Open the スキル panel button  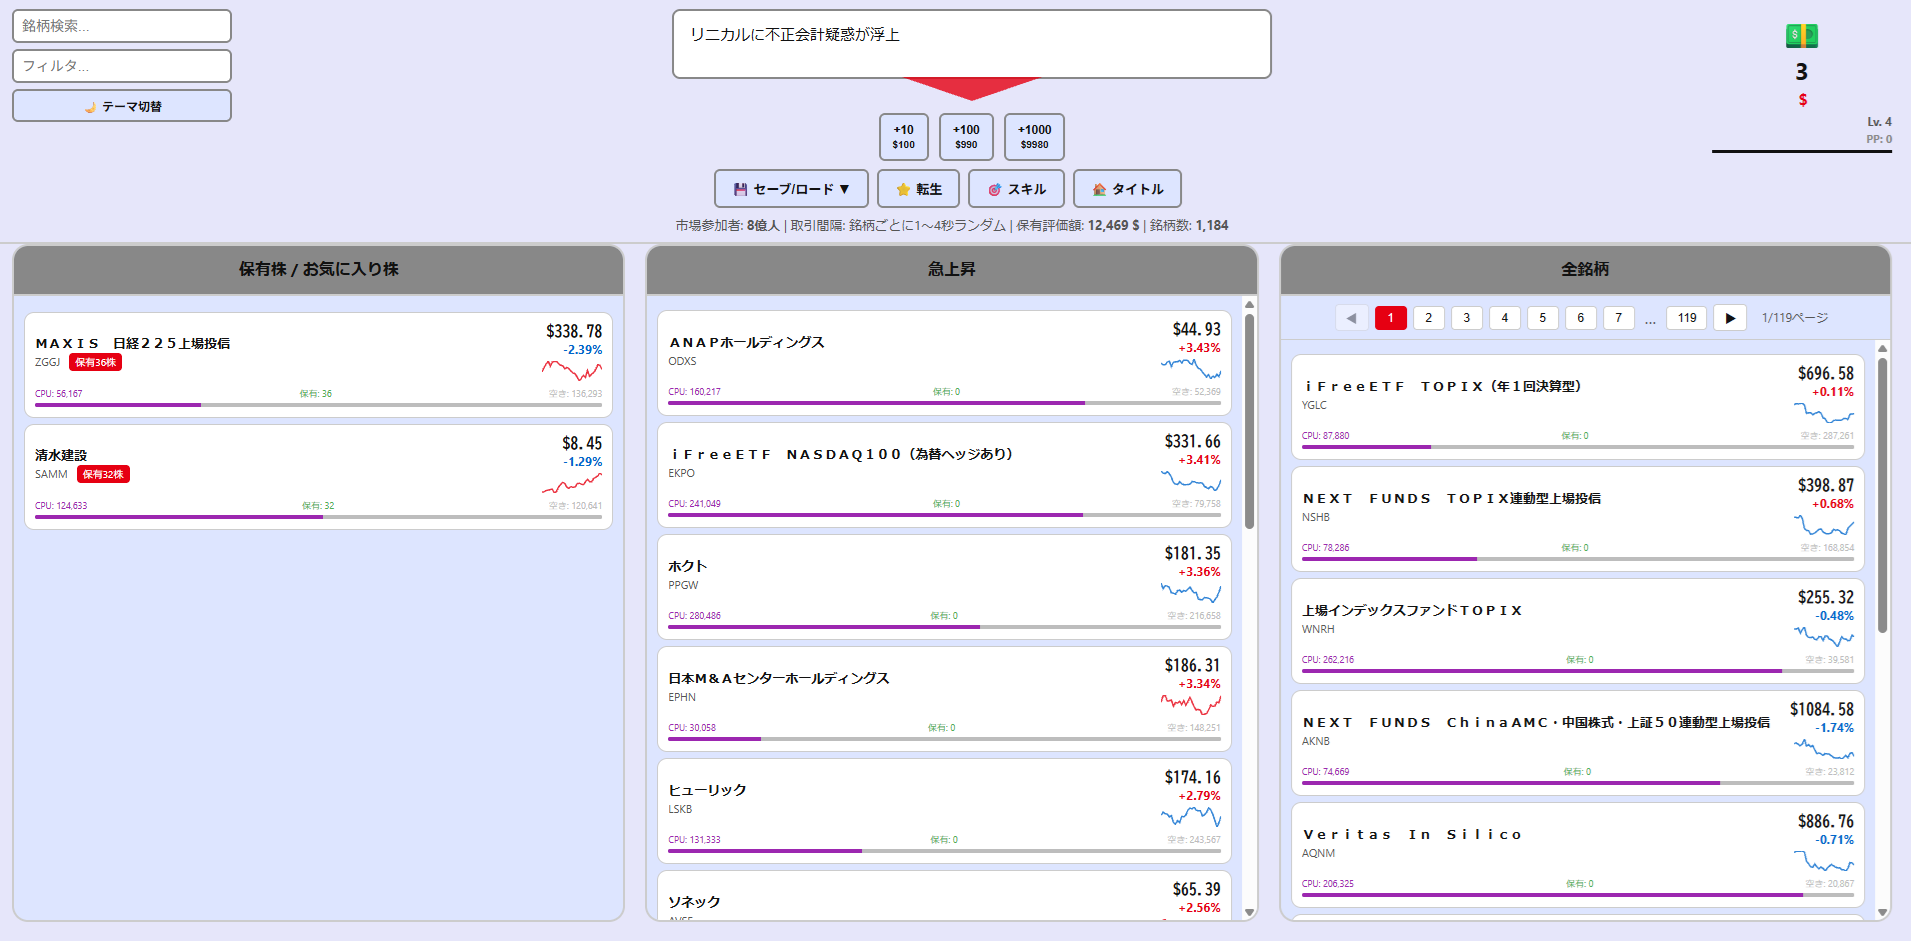1016,189
